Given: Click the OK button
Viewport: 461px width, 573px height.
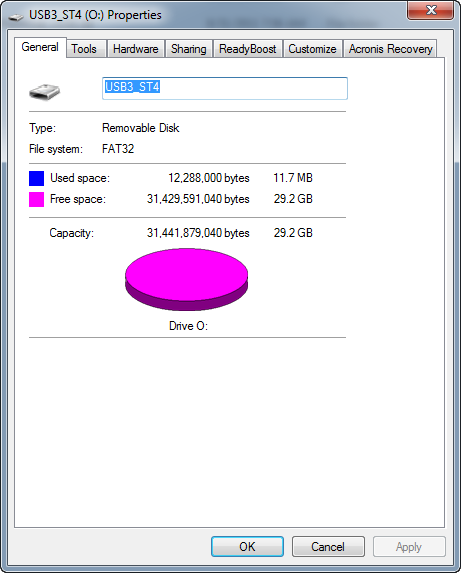Looking at the screenshot, I should point(247,547).
